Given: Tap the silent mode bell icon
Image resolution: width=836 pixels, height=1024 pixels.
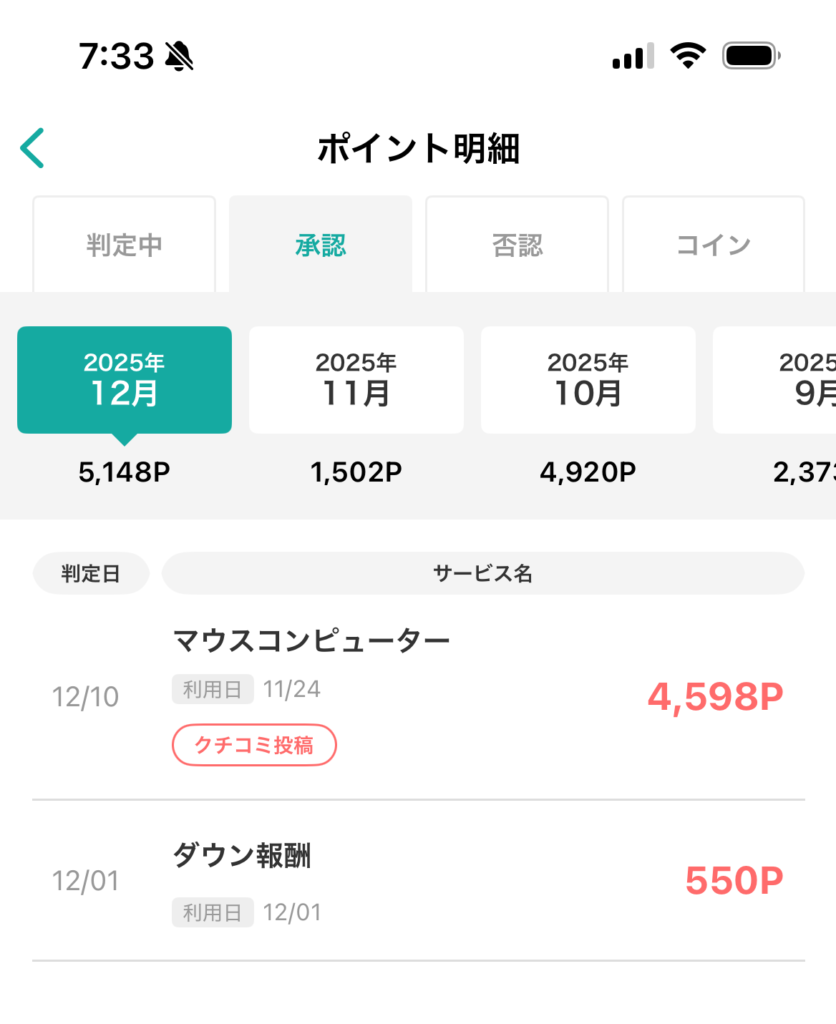Looking at the screenshot, I should 181,57.
